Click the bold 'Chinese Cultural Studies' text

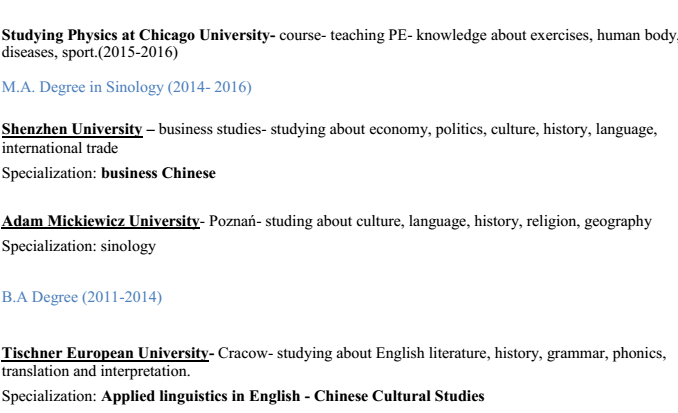coord(399,396)
